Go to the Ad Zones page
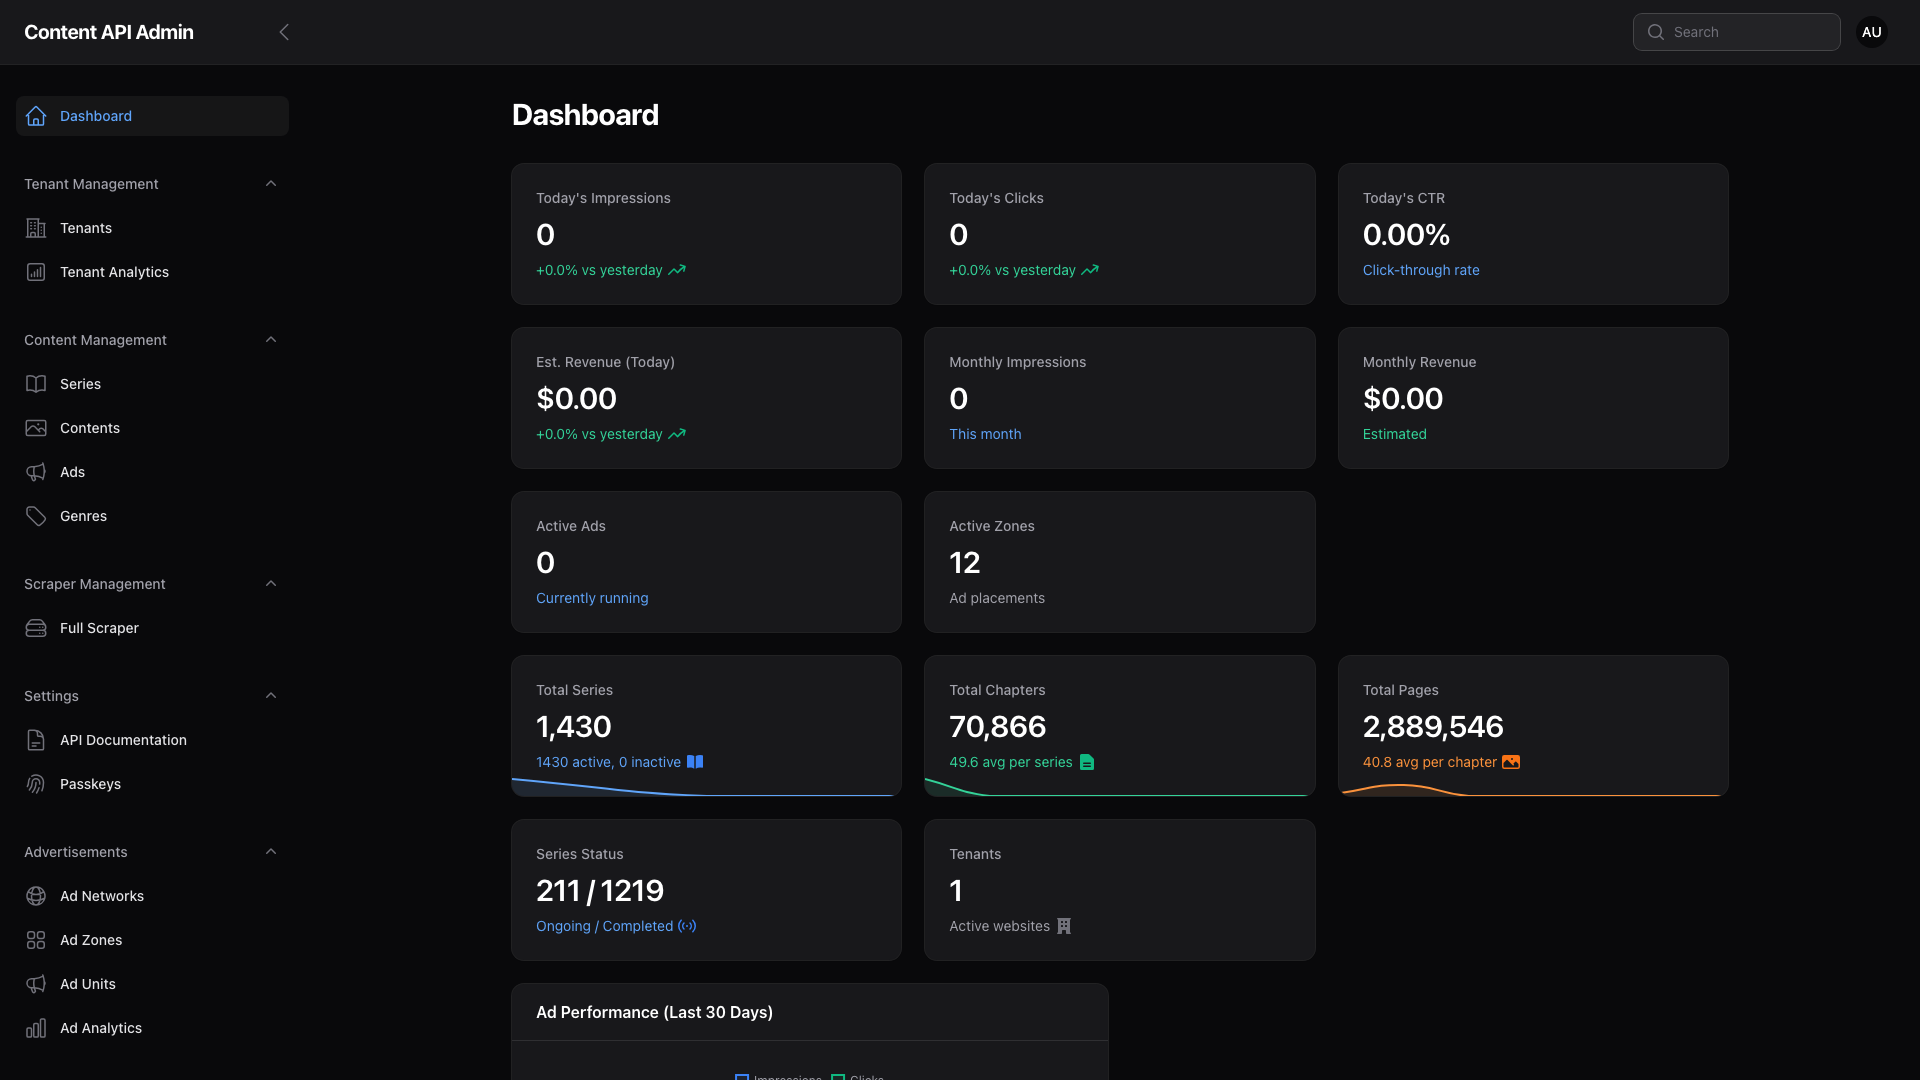 click(x=152, y=940)
